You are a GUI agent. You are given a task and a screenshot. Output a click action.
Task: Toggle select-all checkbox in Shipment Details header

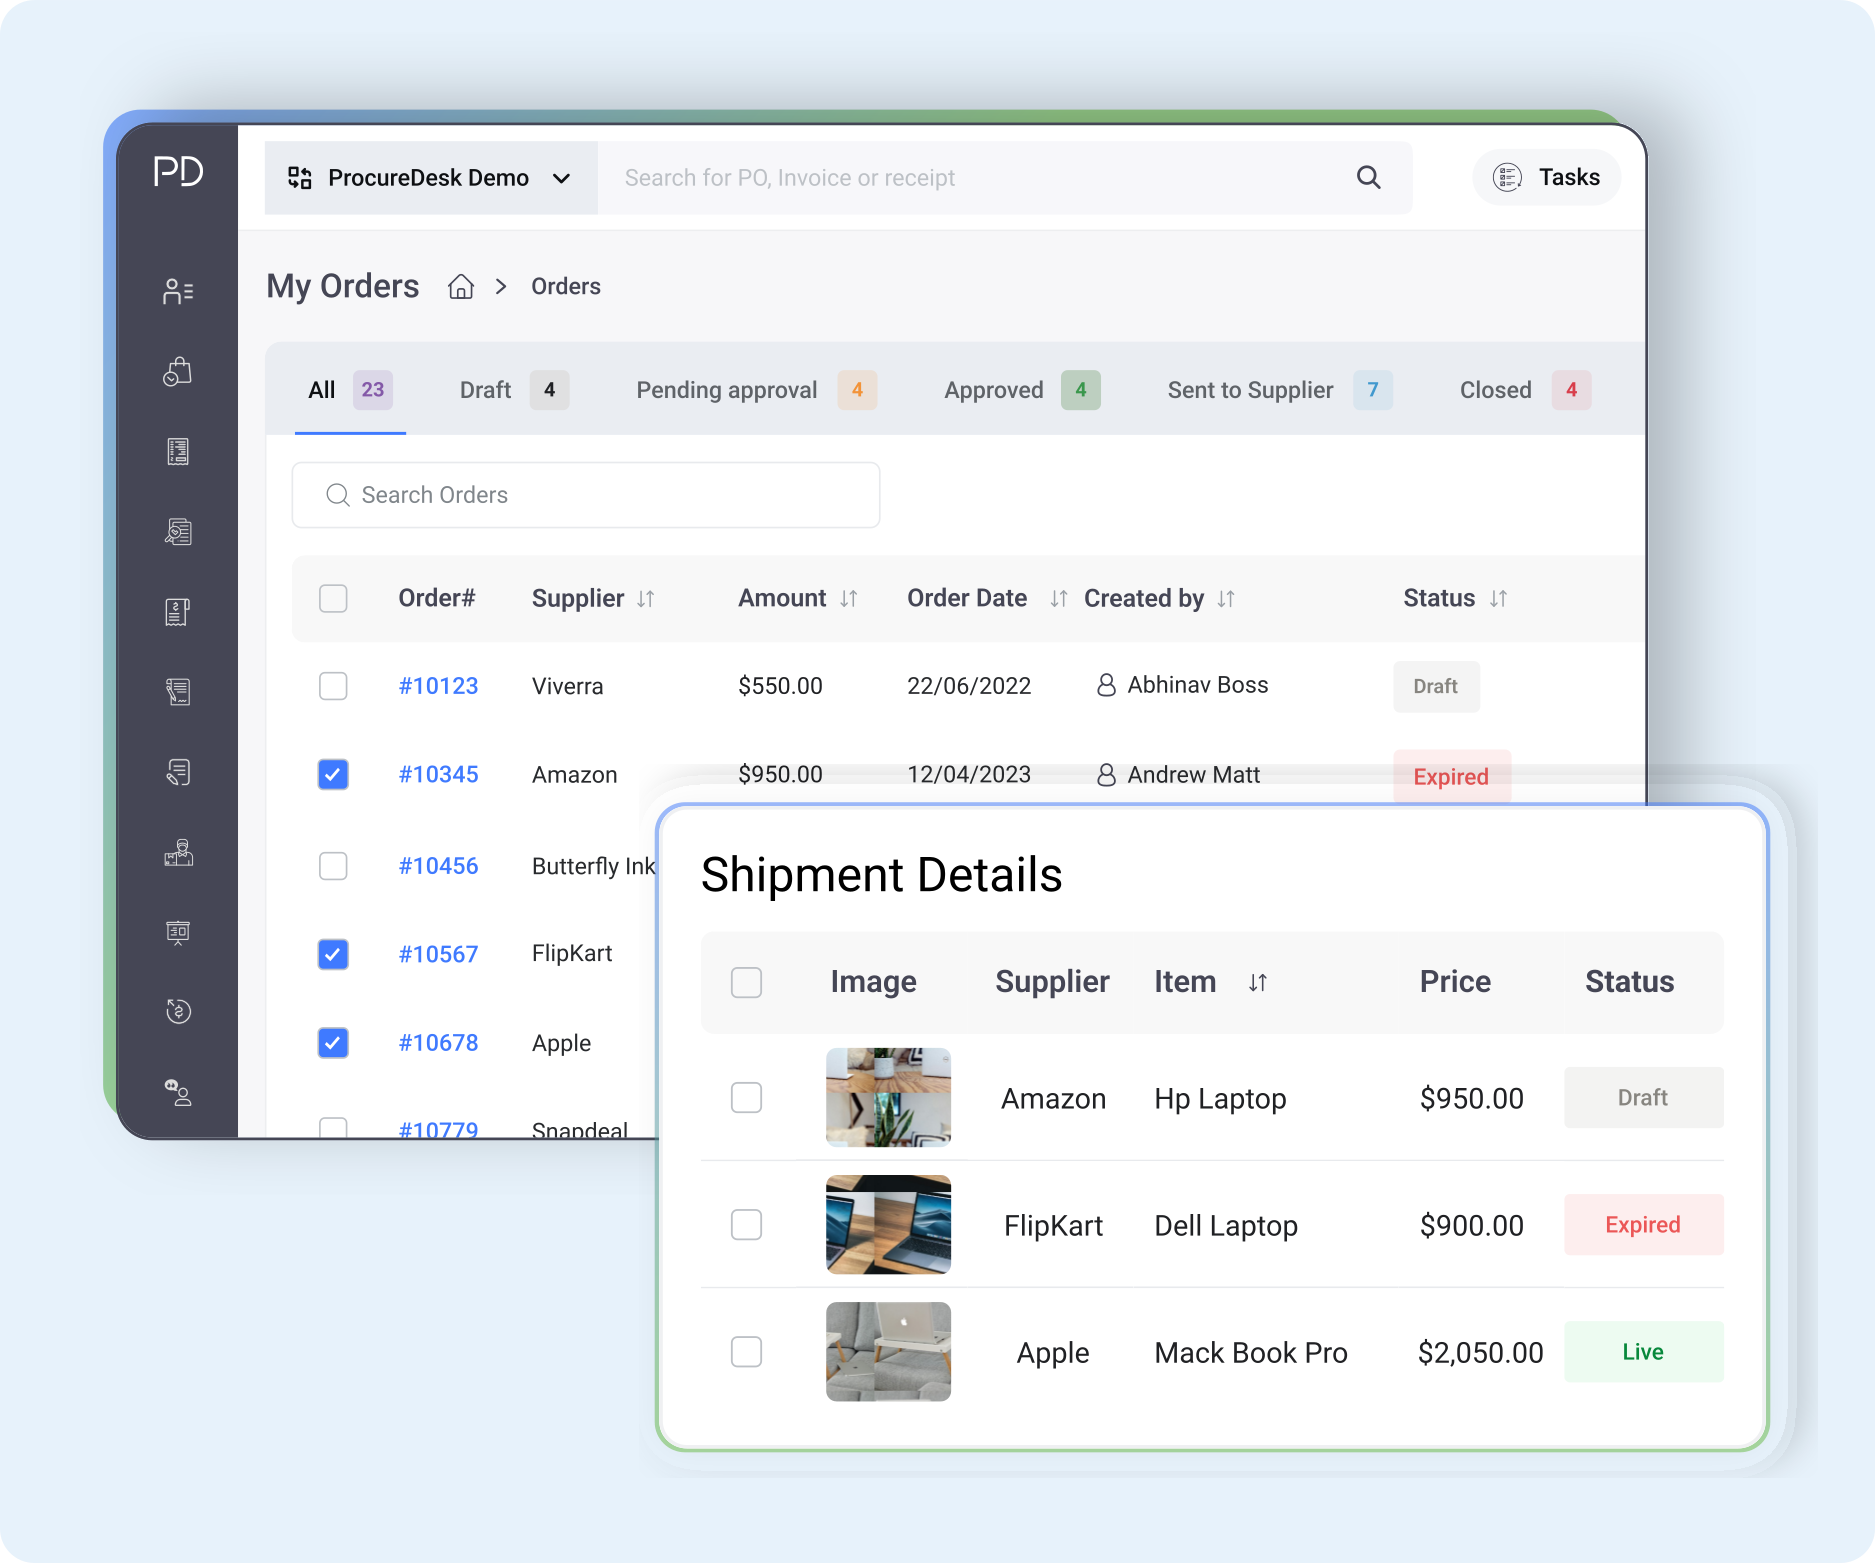(x=746, y=983)
